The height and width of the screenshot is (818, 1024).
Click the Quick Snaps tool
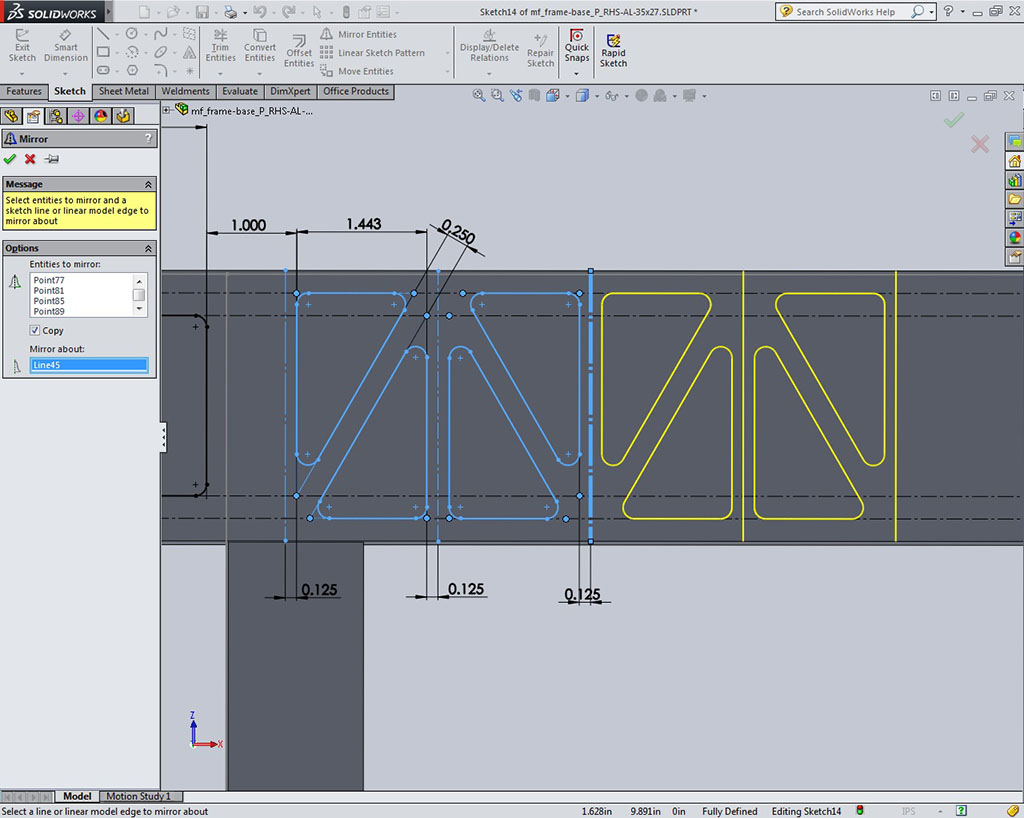tap(576, 46)
